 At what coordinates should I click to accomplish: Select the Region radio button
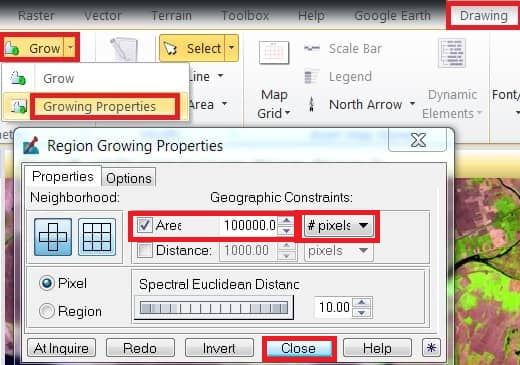coord(46,311)
